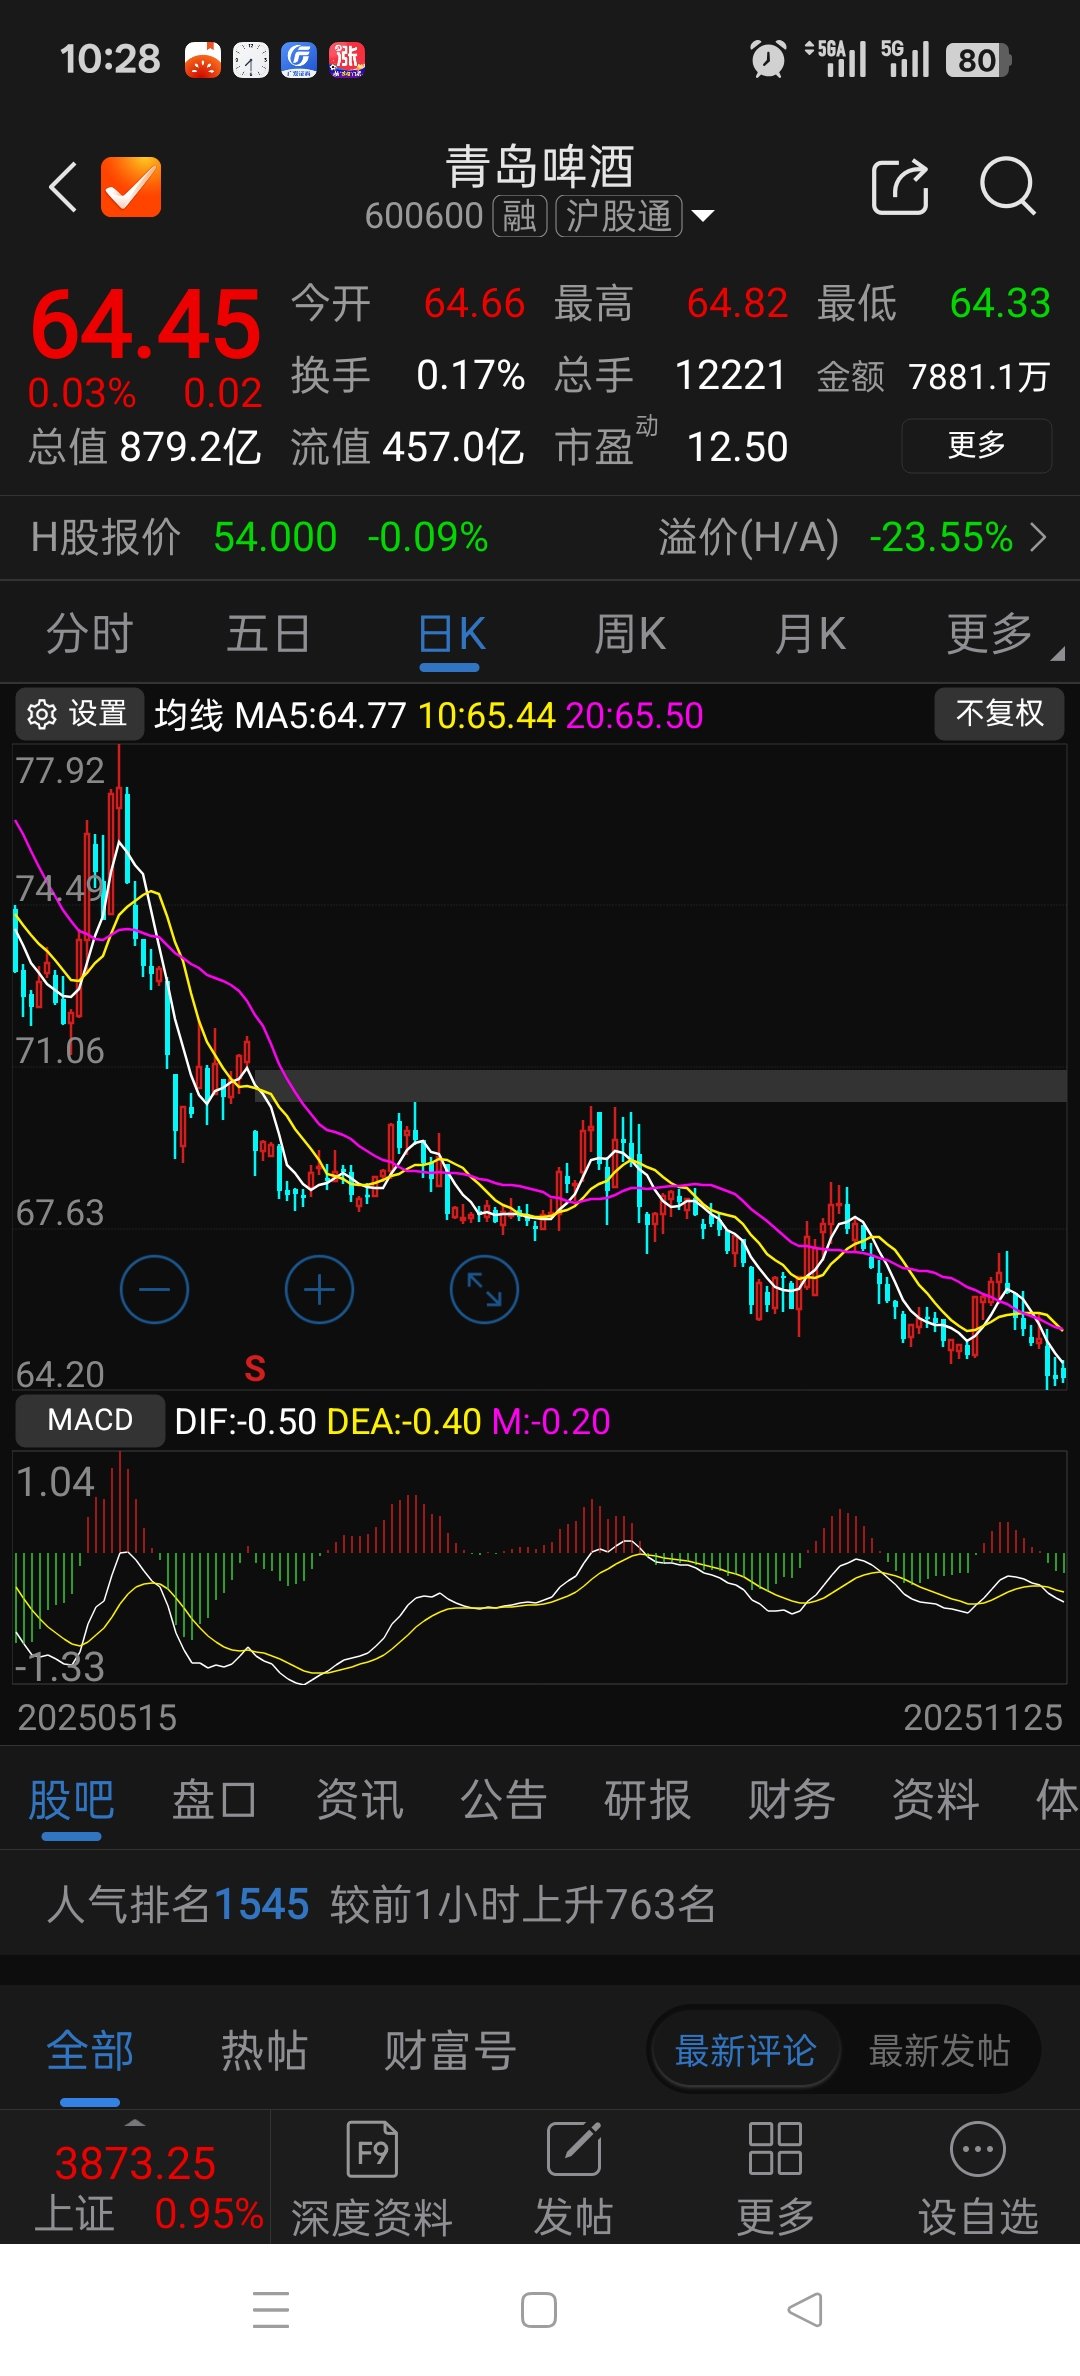
Task: Expand 上证 index 3873.25 panel
Action: point(135,2177)
